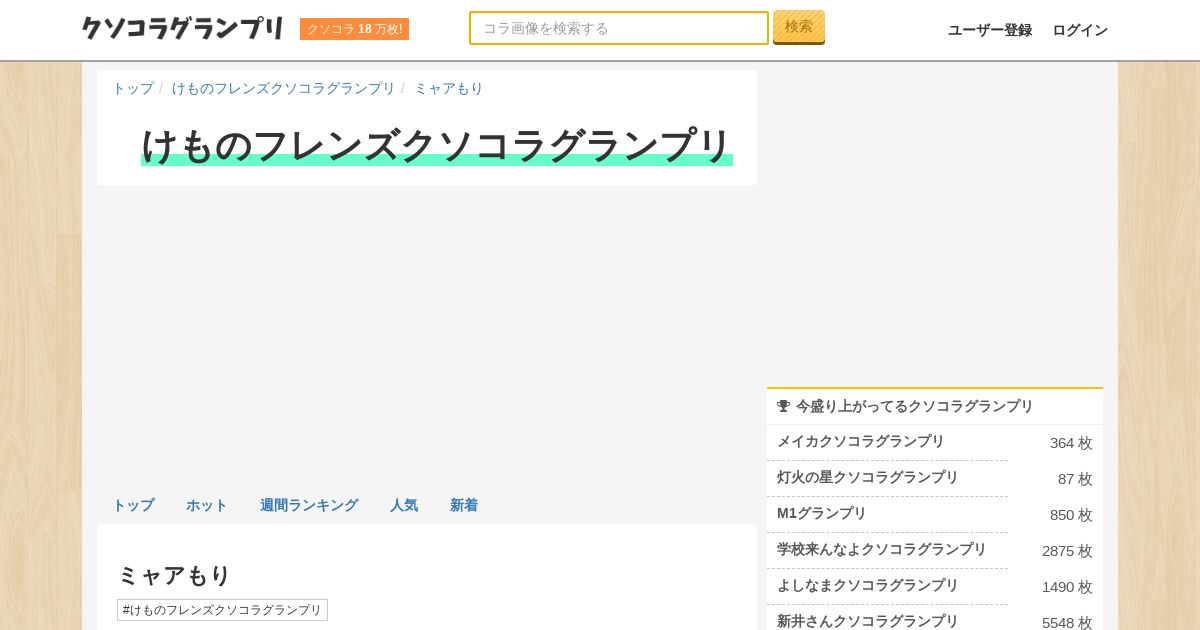Open よしなまクソコラグランプリ in the sidebar
Image resolution: width=1200 pixels, height=630 pixels.
pos(868,585)
